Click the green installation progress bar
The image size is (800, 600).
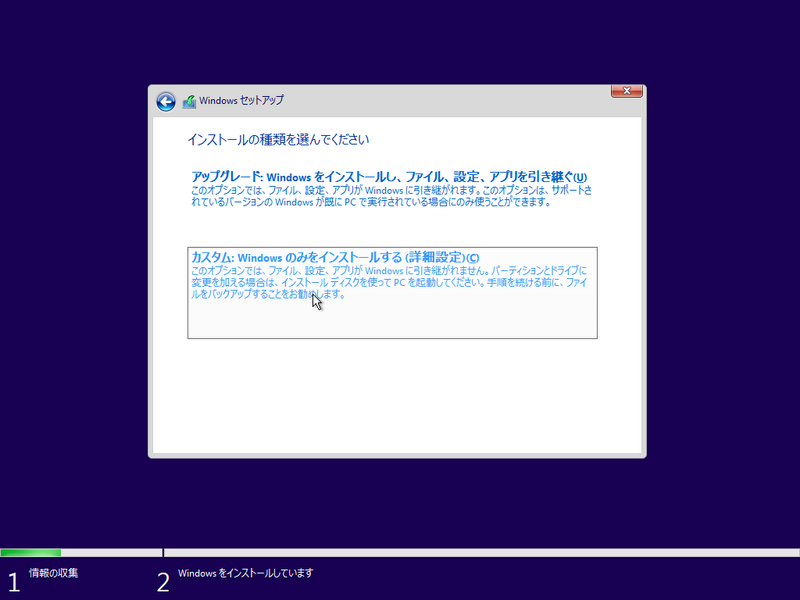[30, 551]
